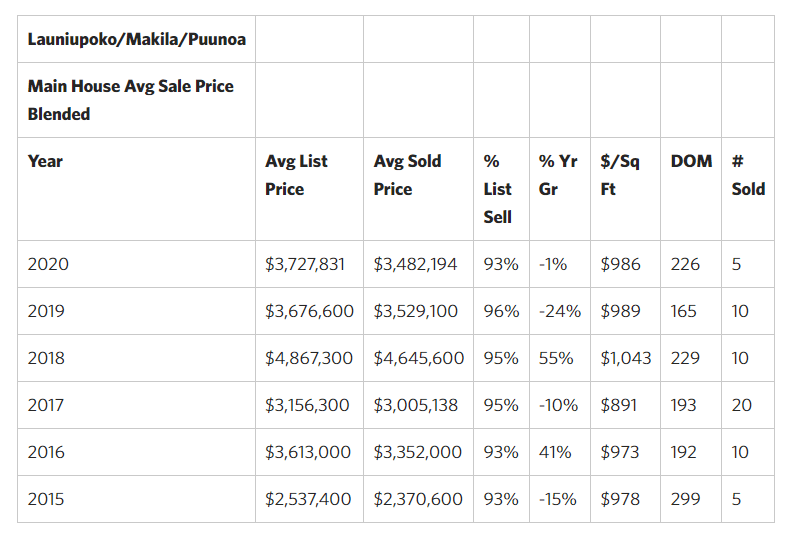Click the $4,867,300 list price cell

point(308,358)
